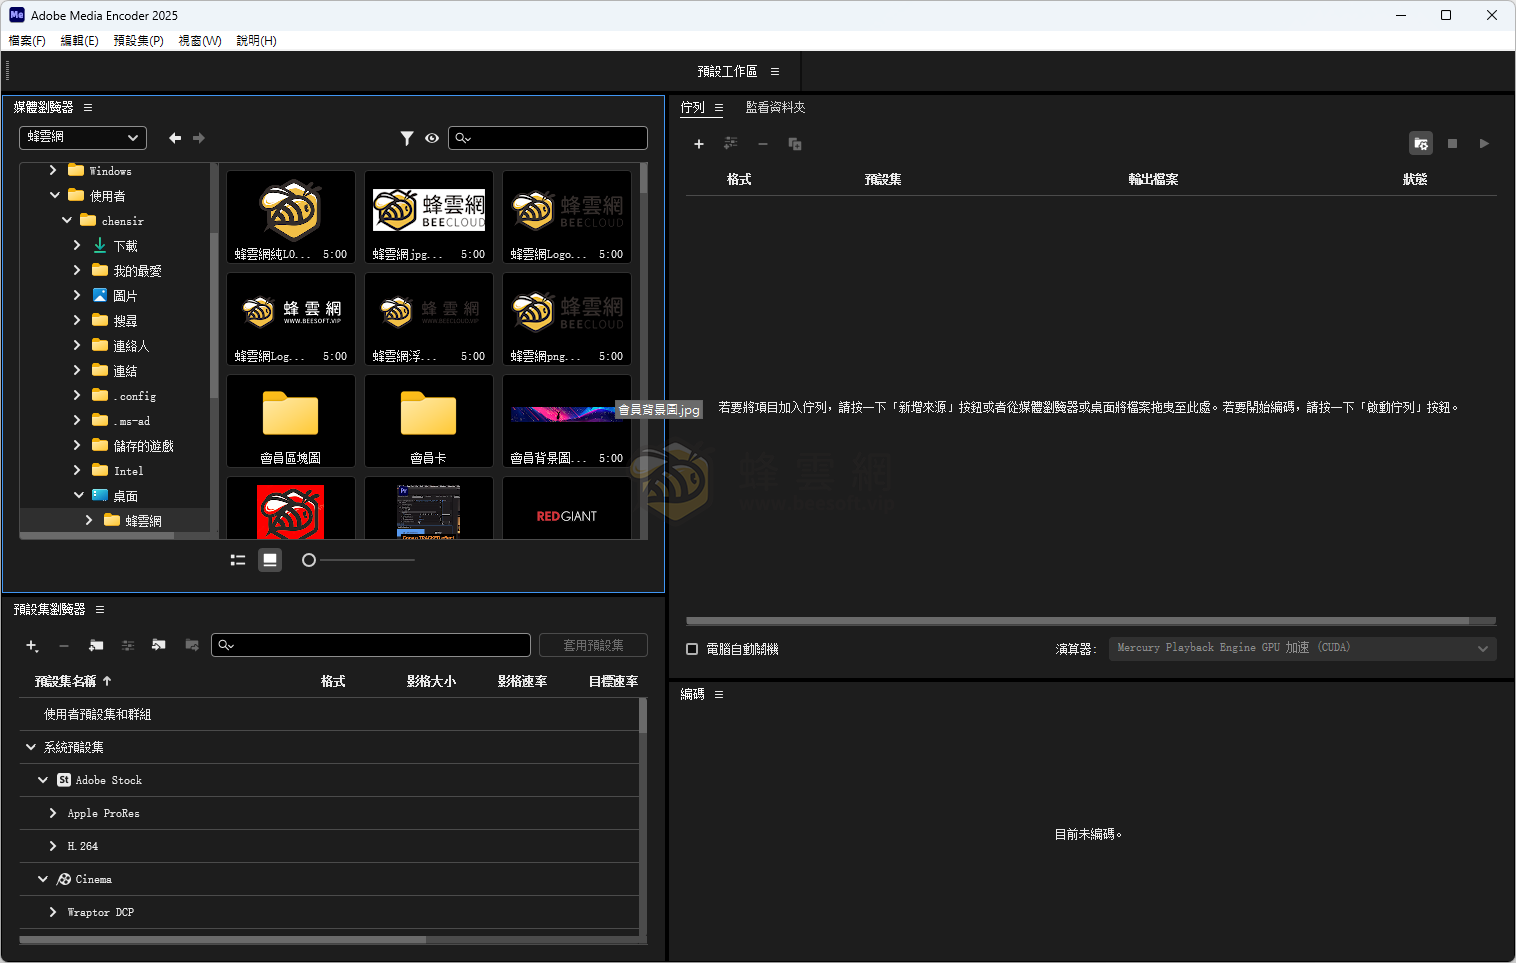Image resolution: width=1516 pixels, height=963 pixels.
Task: Expand the Apple ProRes preset group
Action: coord(53,813)
